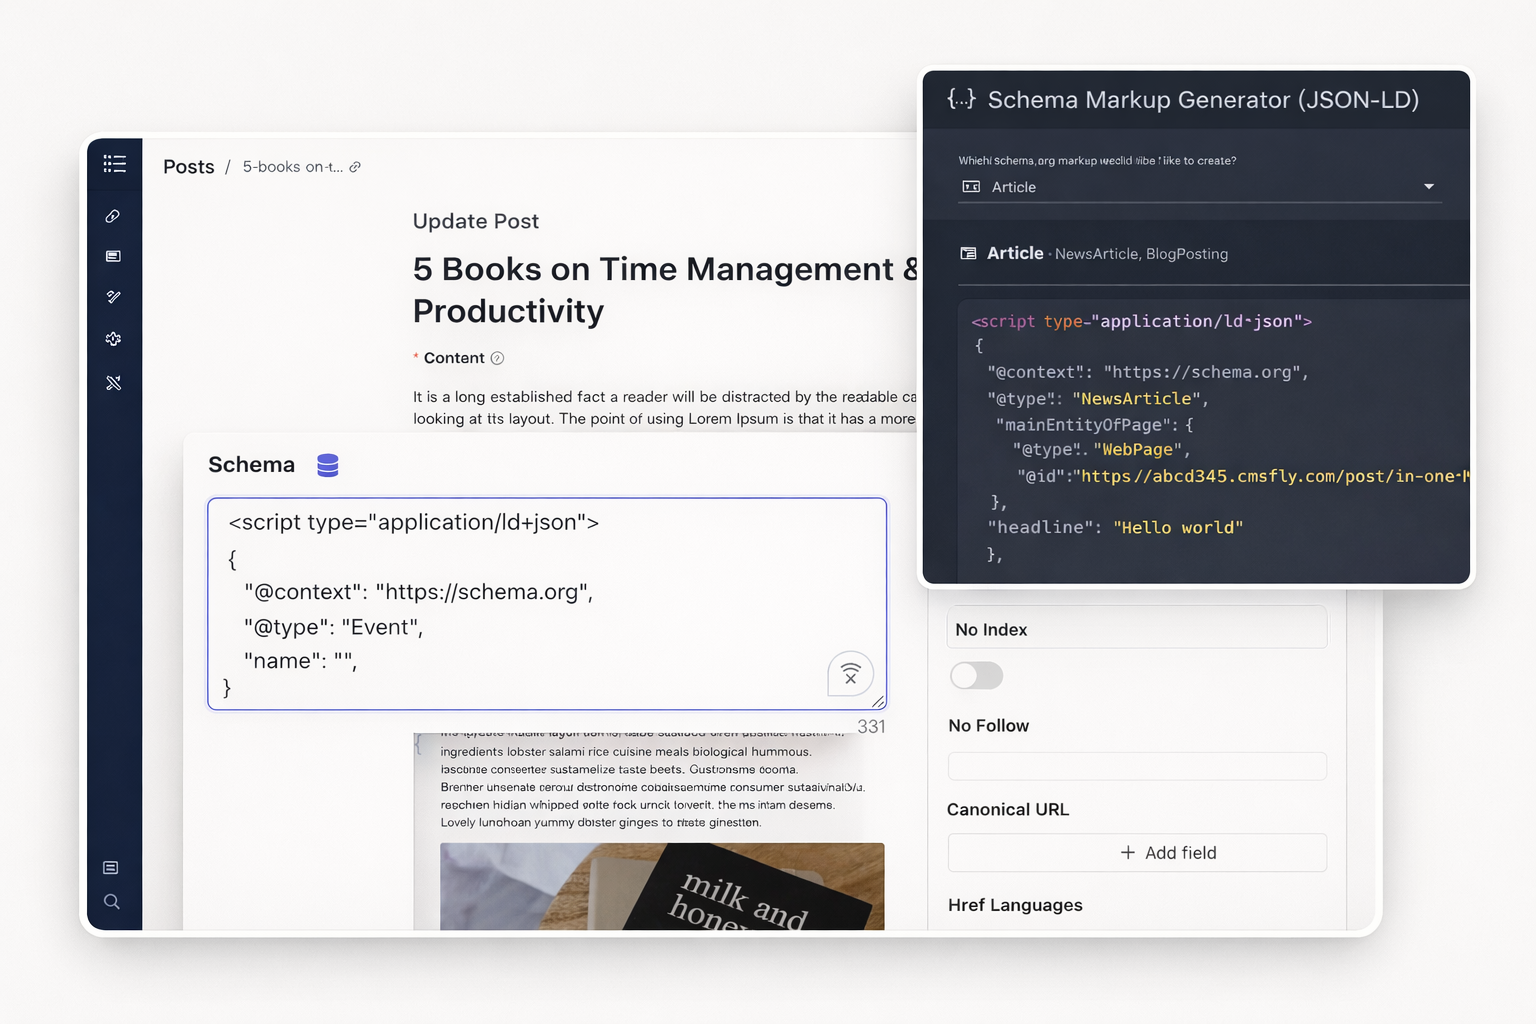Select the Article schema section header
The width and height of the screenshot is (1536, 1024).
[x=1015, y=254]
